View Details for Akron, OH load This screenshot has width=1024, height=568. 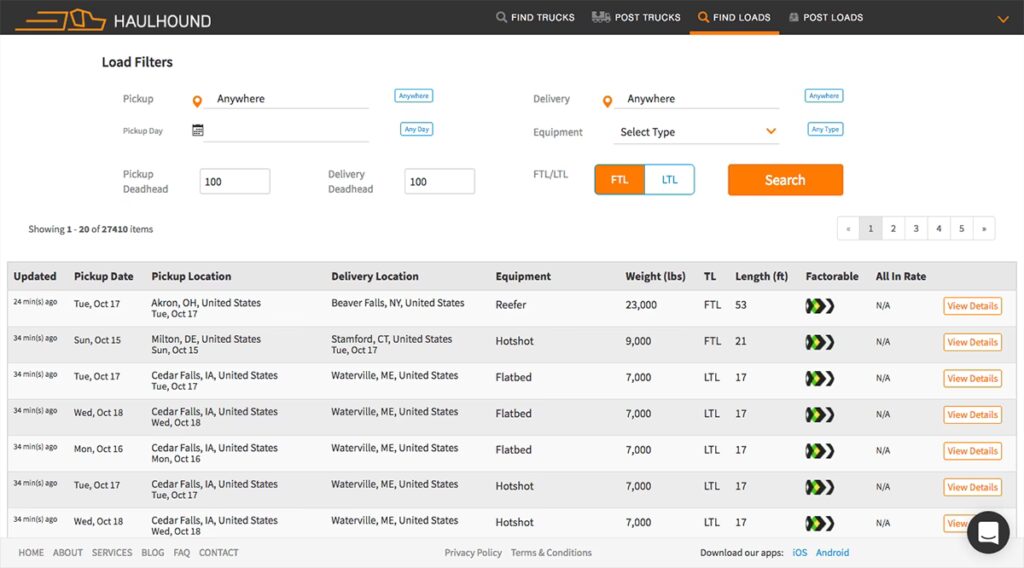pos(972,306)
